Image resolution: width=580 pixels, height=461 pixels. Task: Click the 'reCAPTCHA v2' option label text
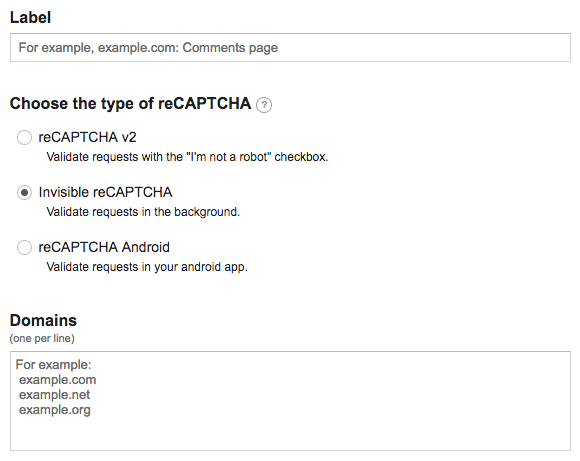click(87, 137)
